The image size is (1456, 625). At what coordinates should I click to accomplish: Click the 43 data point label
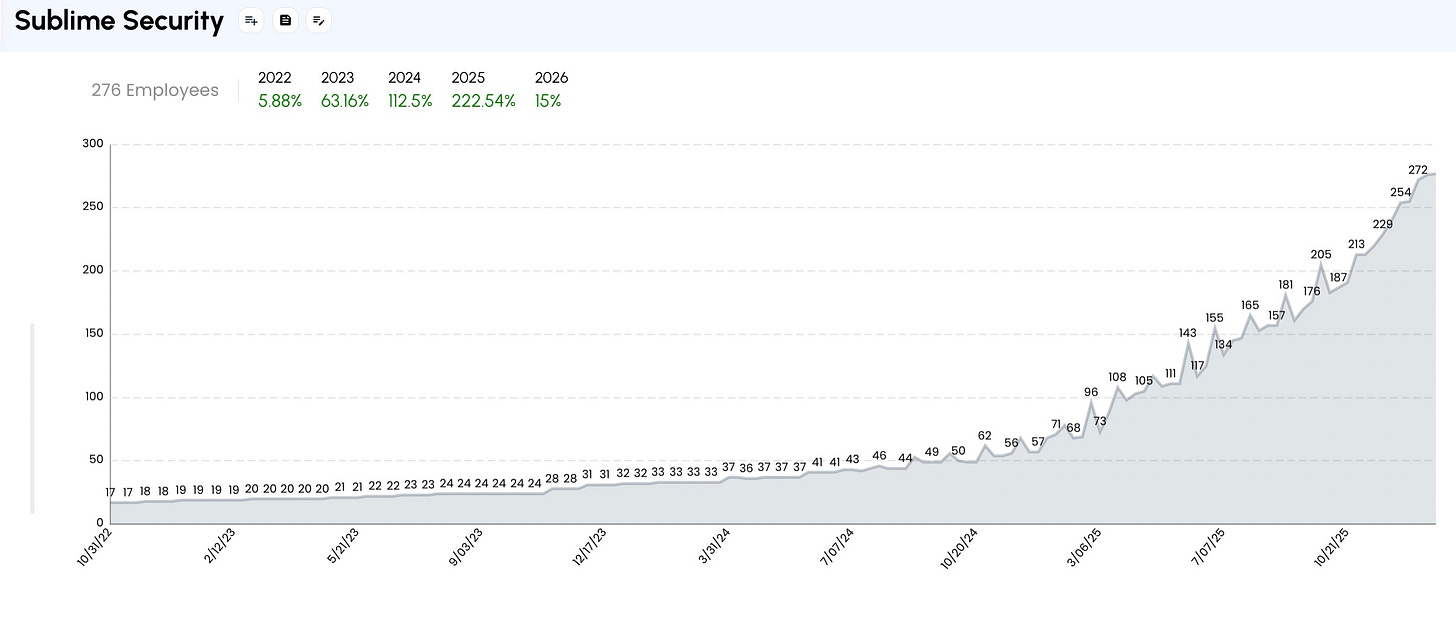852,460
